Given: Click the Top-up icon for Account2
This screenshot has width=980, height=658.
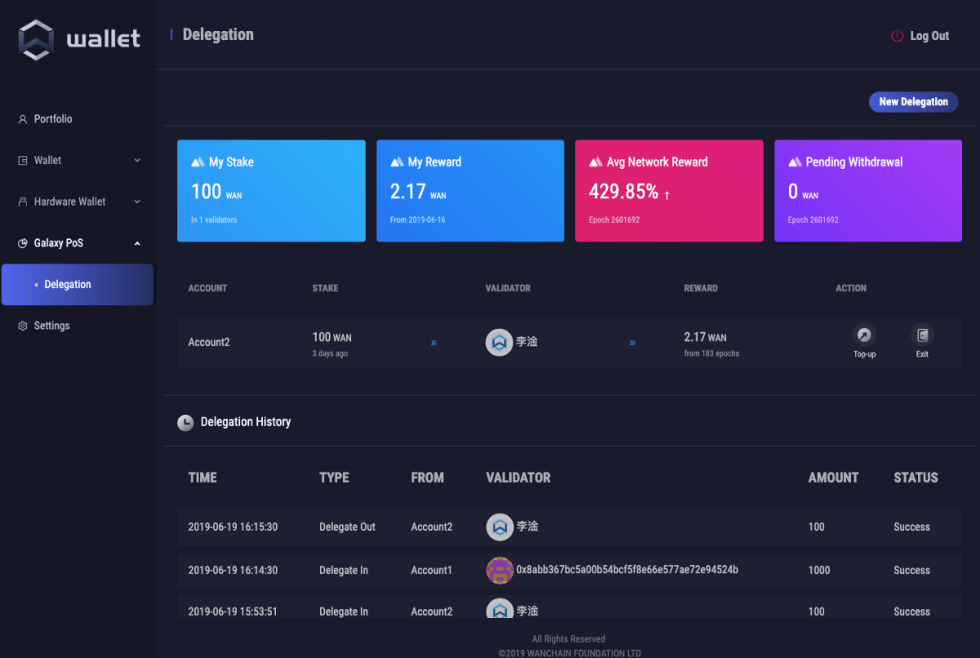Looking at the screenshot, I should [x=864, y=336].
